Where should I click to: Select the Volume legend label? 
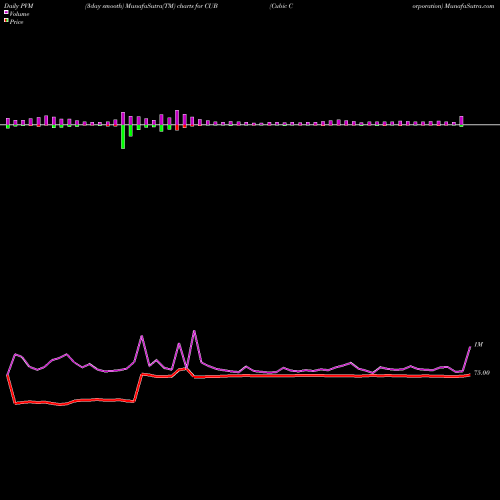tap(19, 14)
